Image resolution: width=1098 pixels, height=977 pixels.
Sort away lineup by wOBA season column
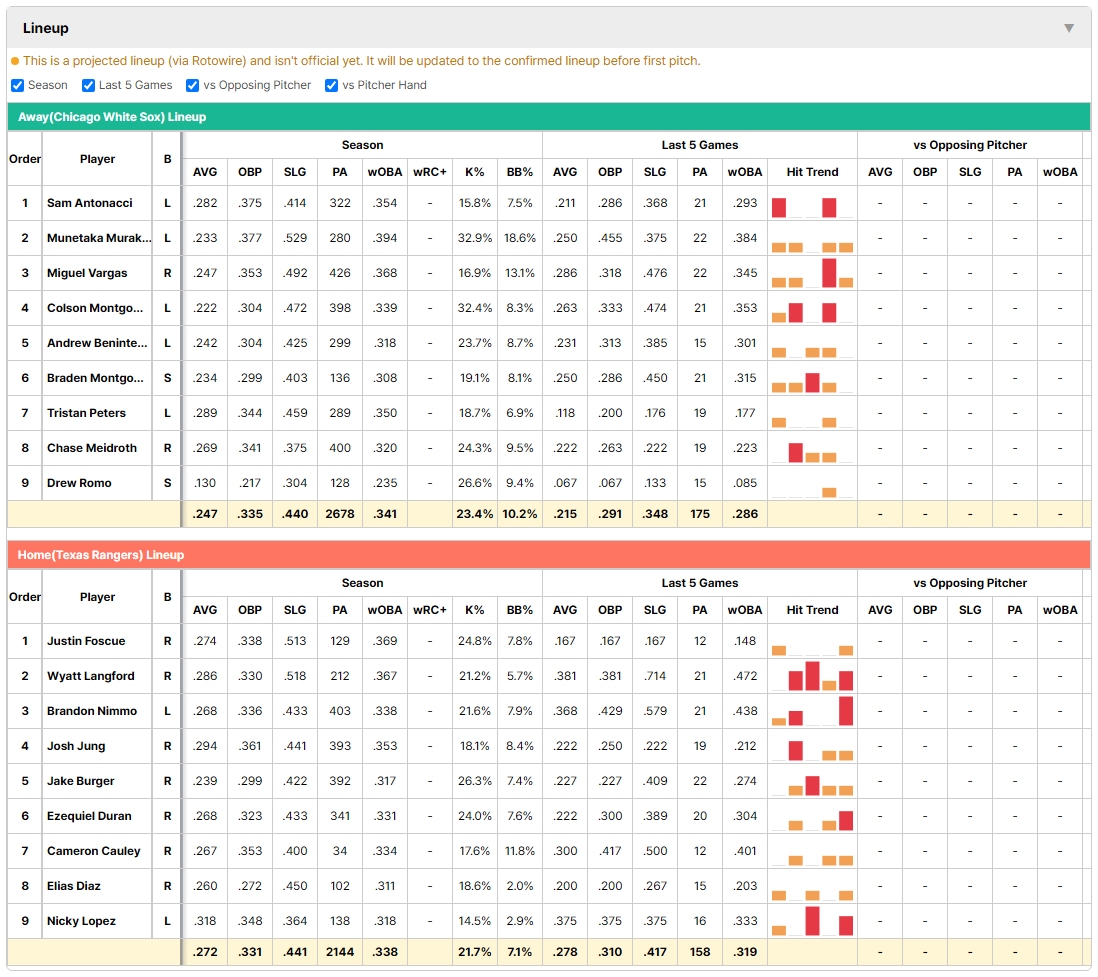(384, 172)
